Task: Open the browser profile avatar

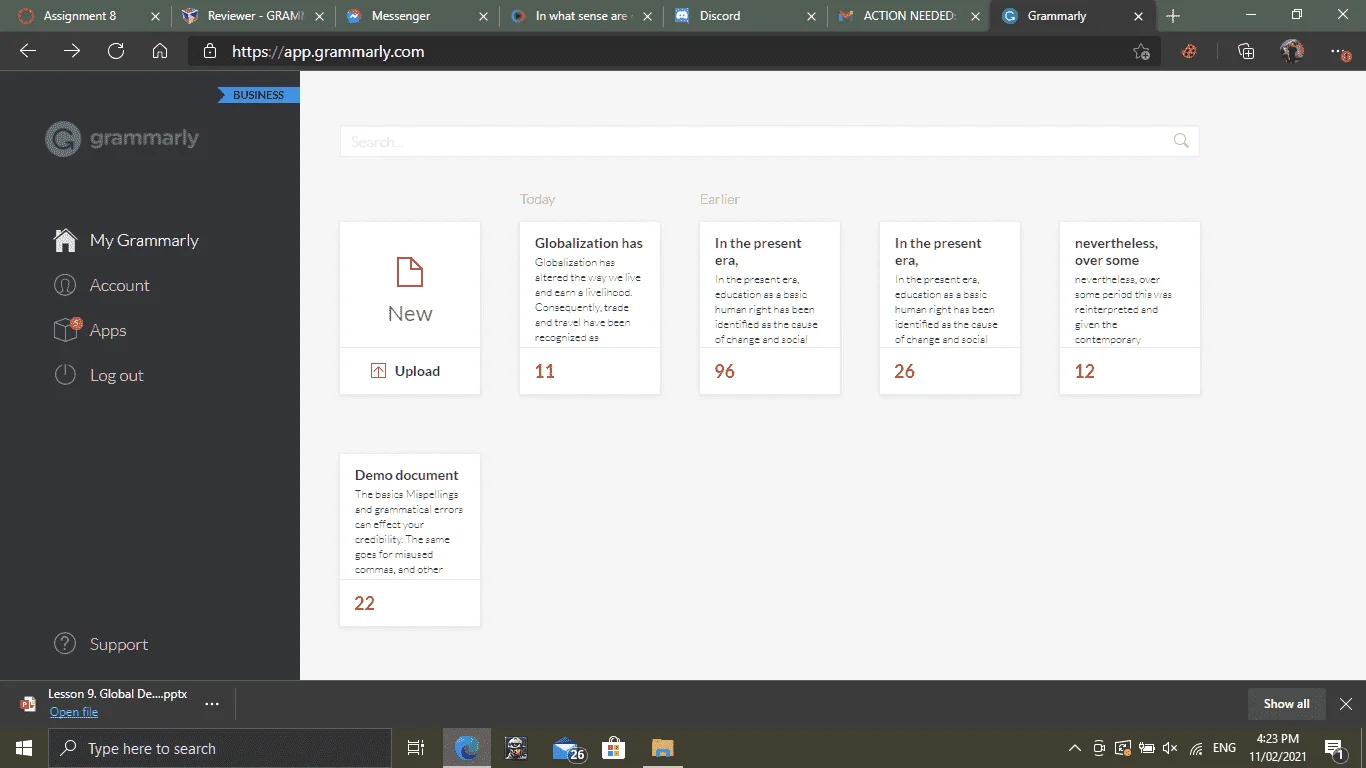Action: (x=1292, y=51)
